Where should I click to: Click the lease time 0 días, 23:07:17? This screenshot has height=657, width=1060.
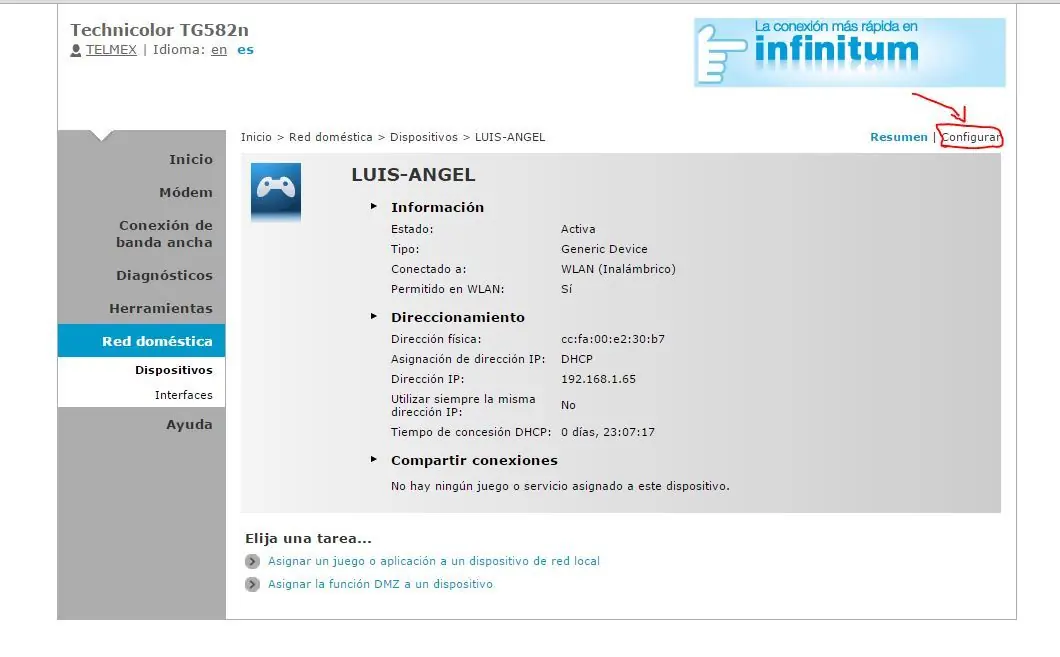tap(608, 432)
